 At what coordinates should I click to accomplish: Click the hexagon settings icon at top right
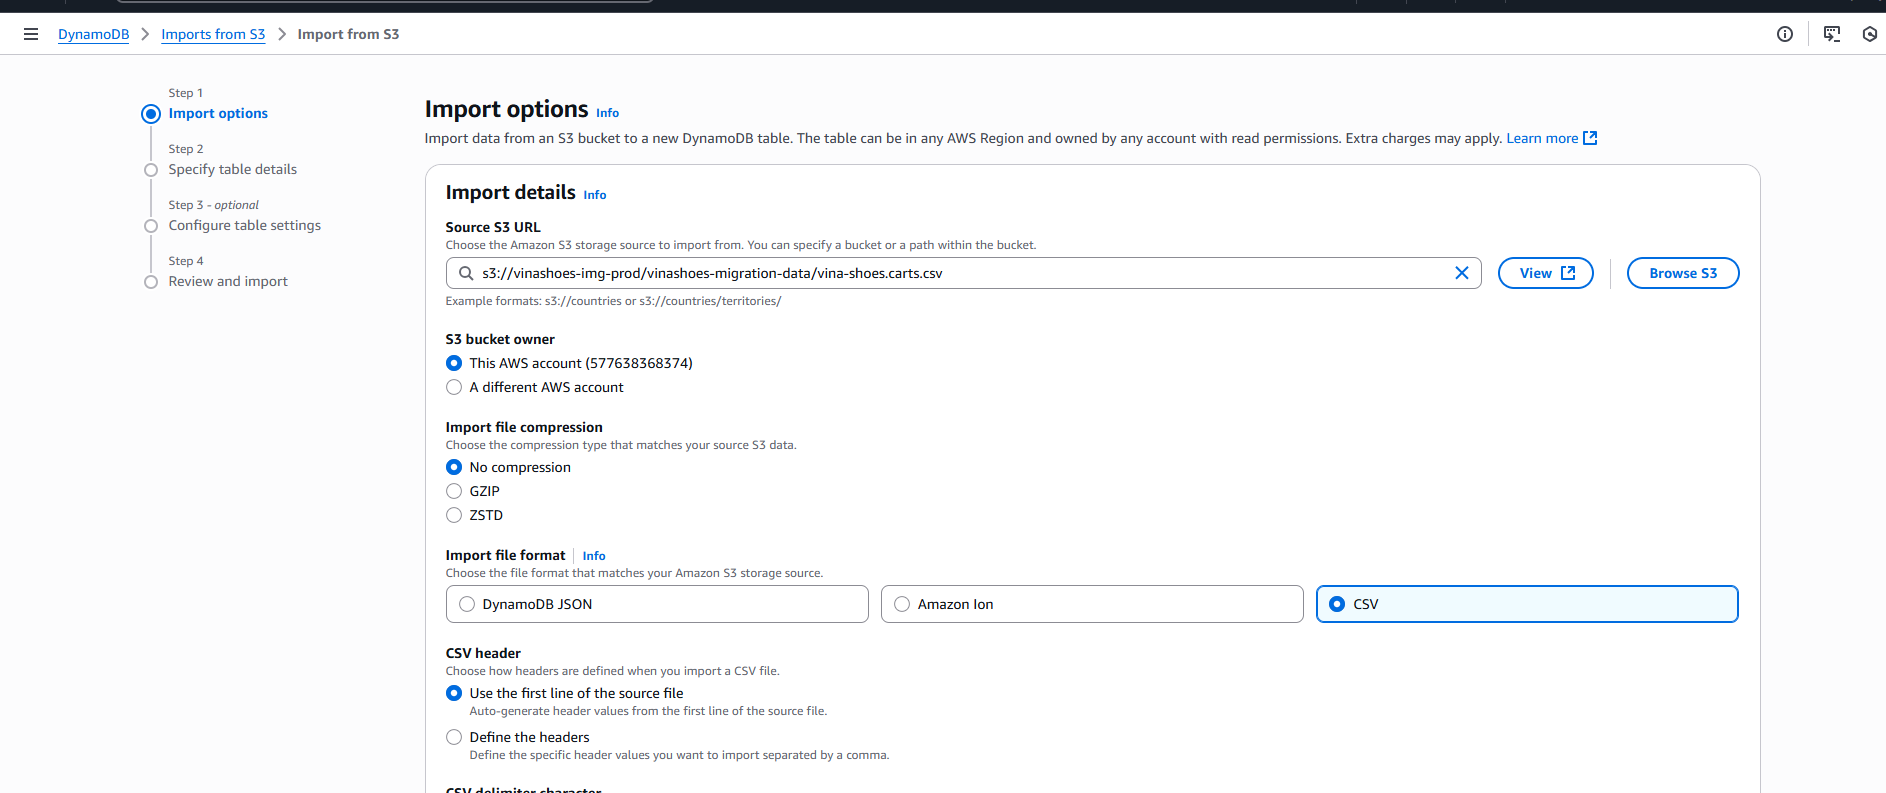click(1869, 34)
